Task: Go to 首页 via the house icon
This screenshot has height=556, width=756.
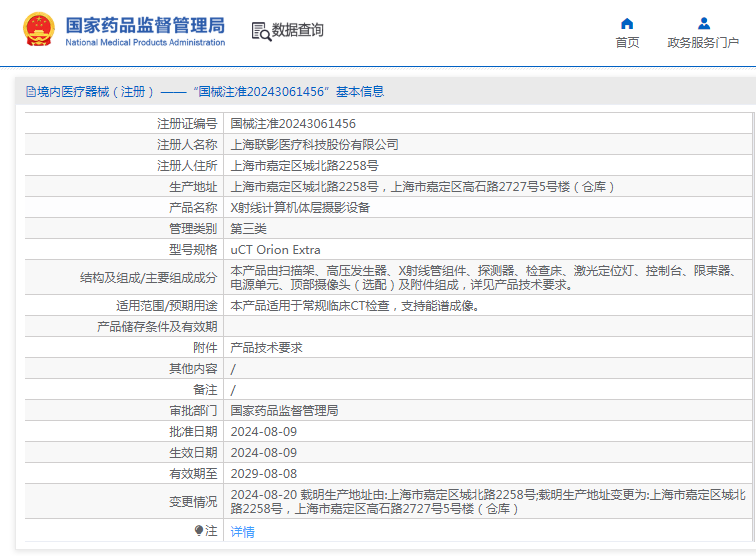Action: click(627, 24)
